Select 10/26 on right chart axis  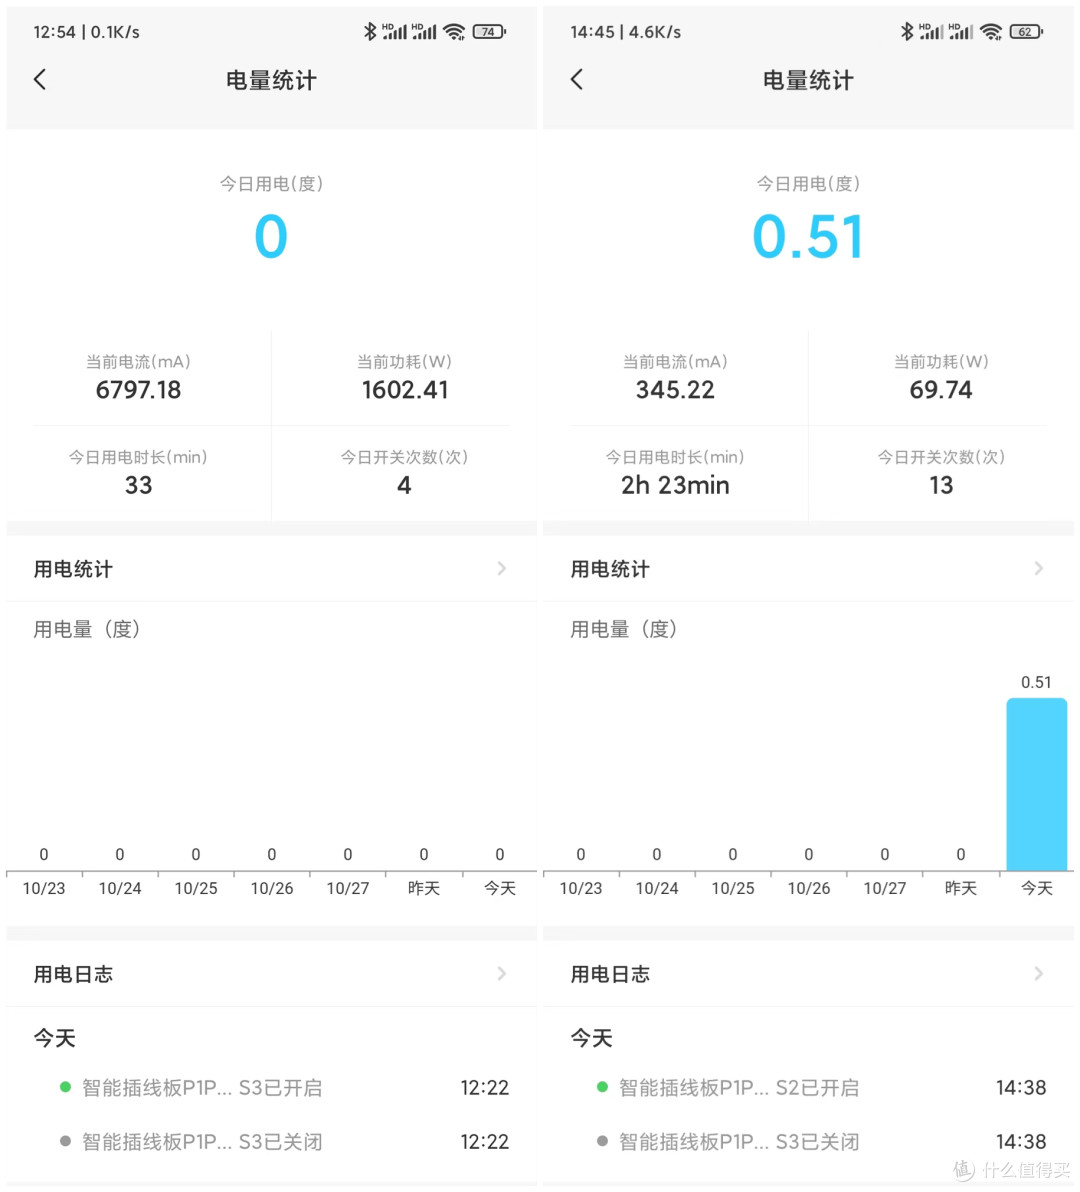click(x=809, y=888)
